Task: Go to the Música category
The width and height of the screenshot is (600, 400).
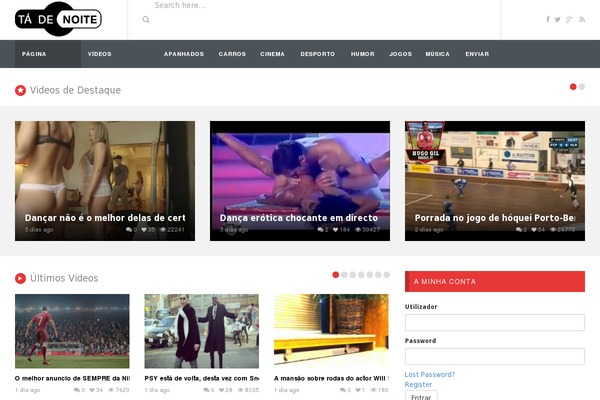Action: pos(437,54)
